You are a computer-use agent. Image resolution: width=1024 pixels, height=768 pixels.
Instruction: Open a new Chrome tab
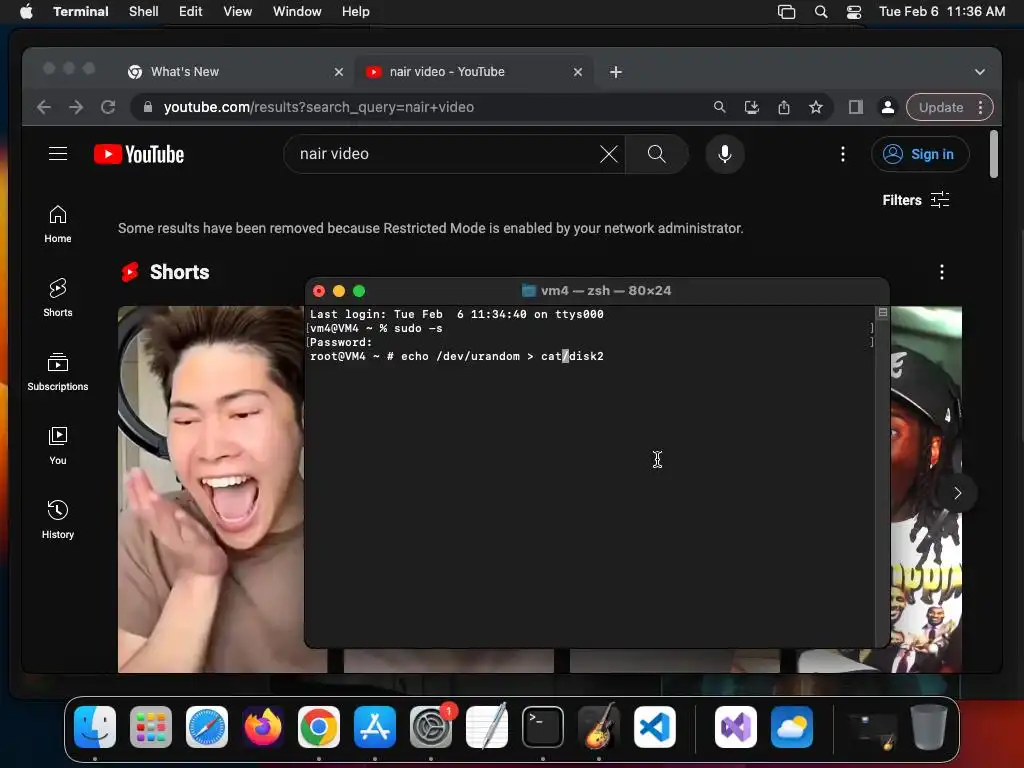coord(615,72)
